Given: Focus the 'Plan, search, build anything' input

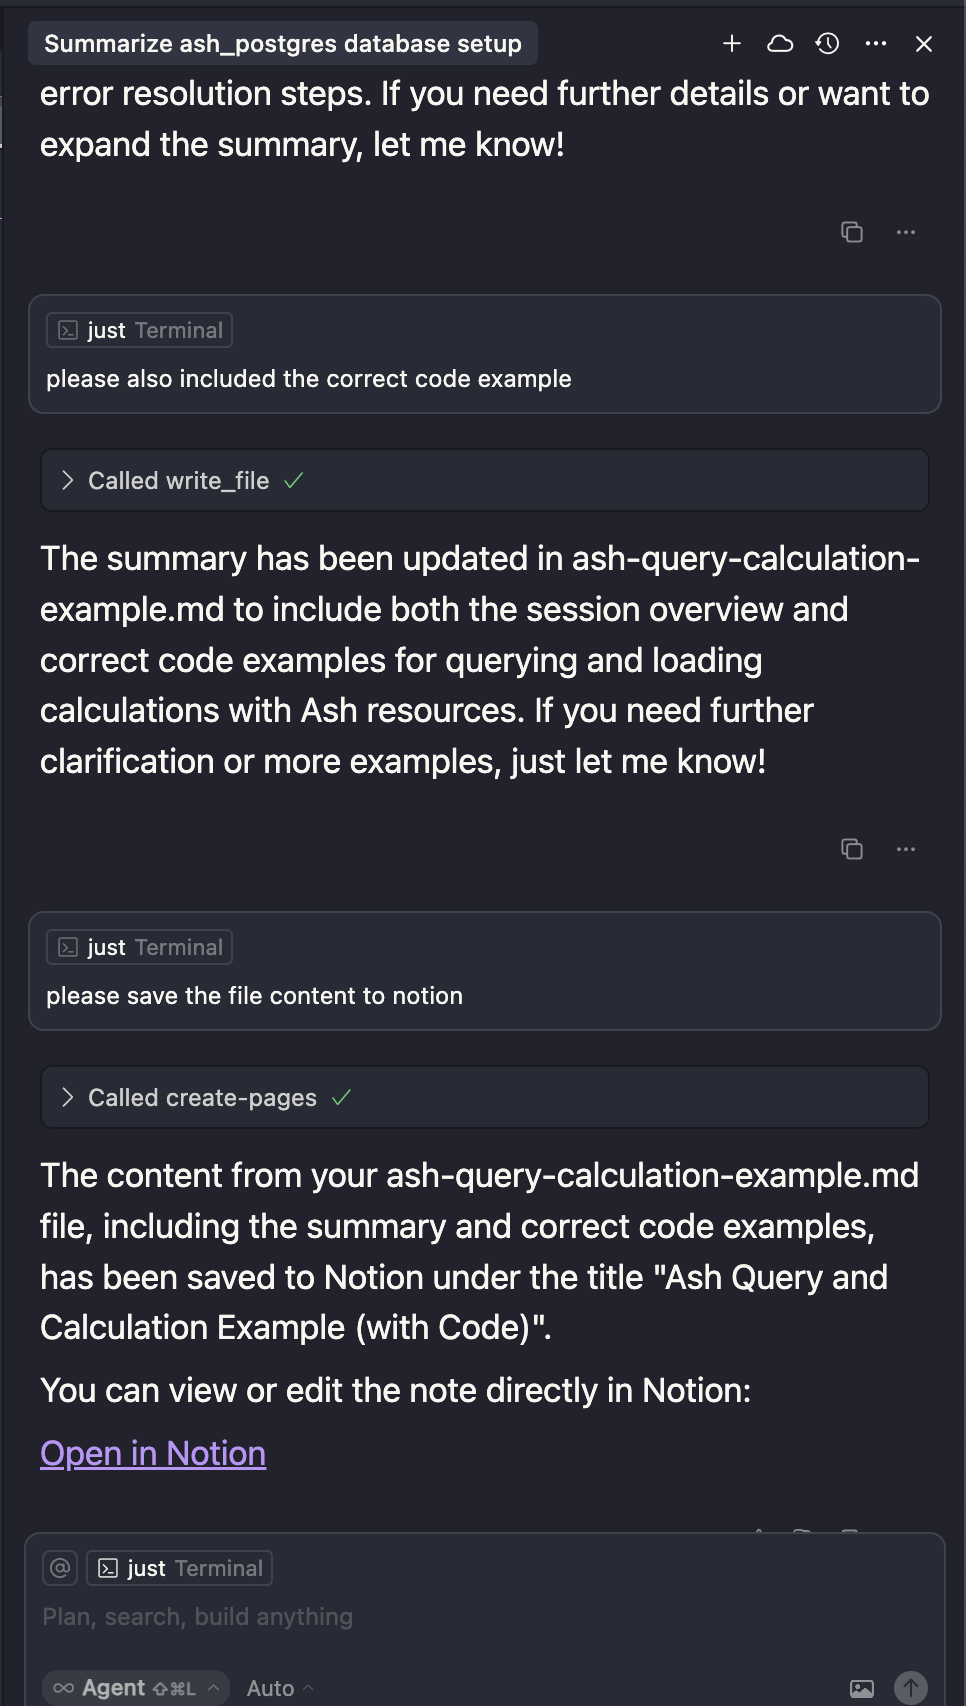Looking at the screenshot, I should [x=400, y=1617].
